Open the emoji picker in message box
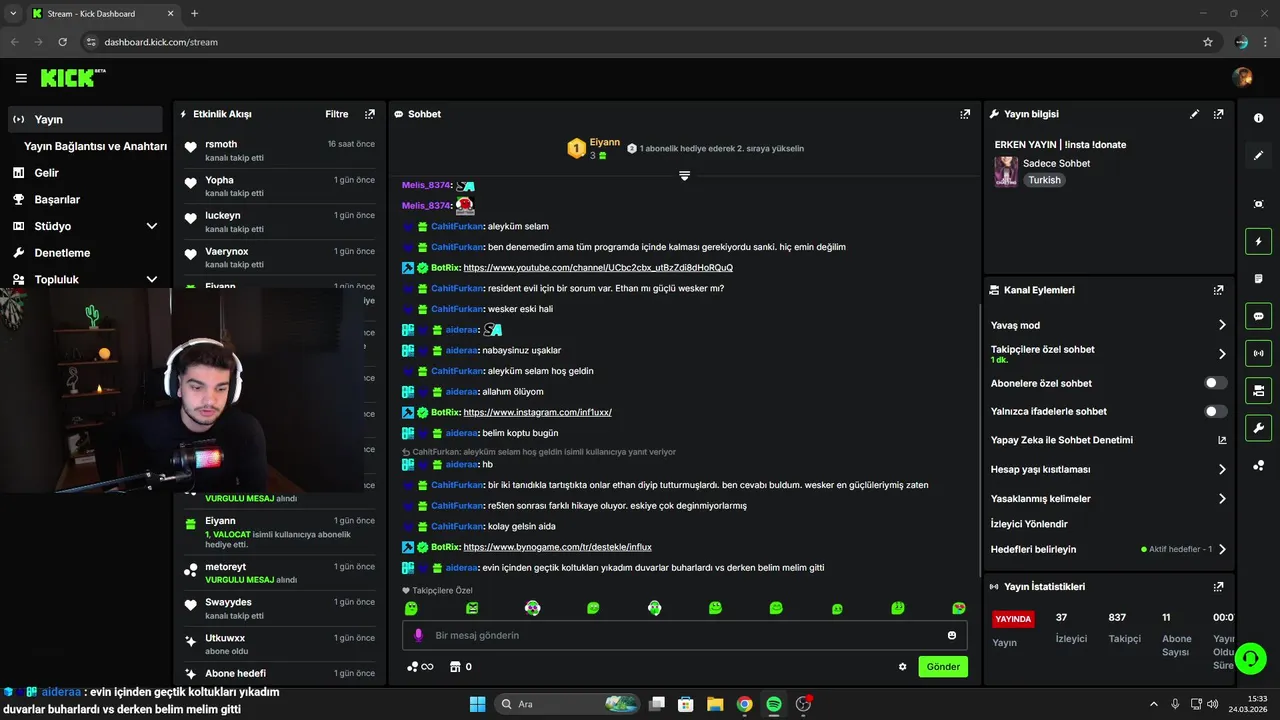This screenshot has height=720, width=1280. [952, 635]
